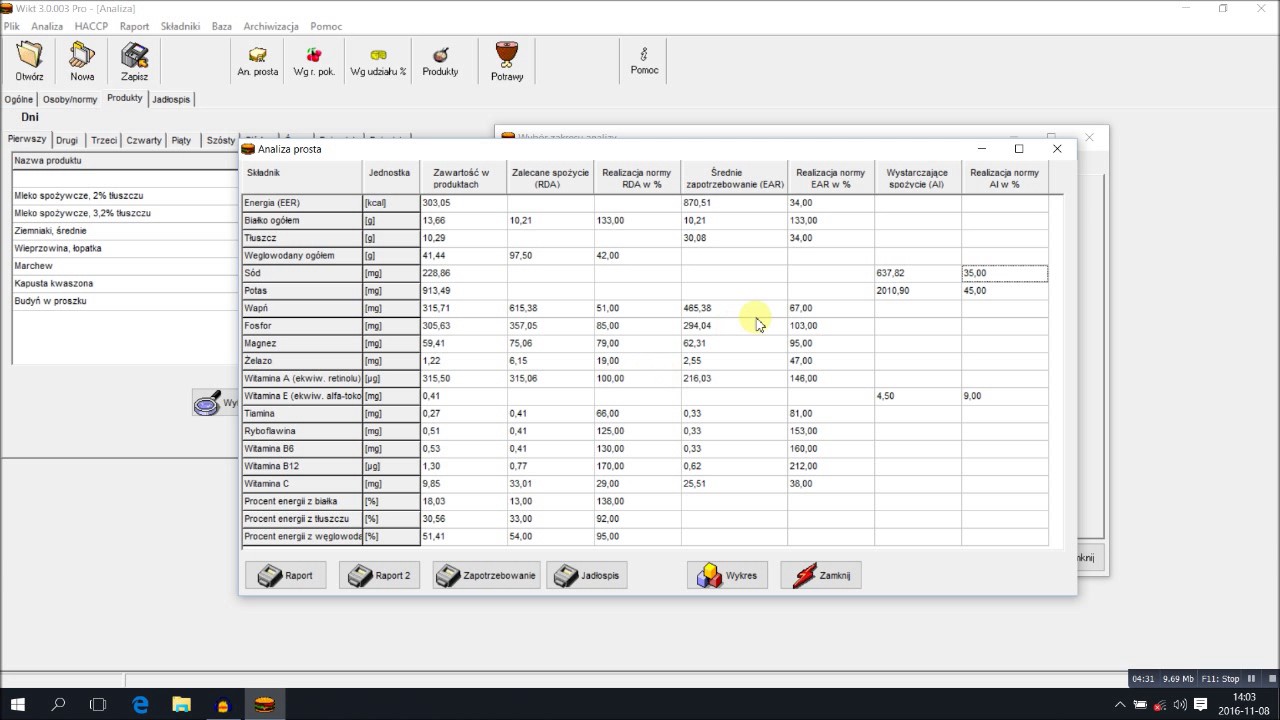Show hidden system tray icons
1280x720 pixels.
pyautogui.click(x=1121, y=704)
